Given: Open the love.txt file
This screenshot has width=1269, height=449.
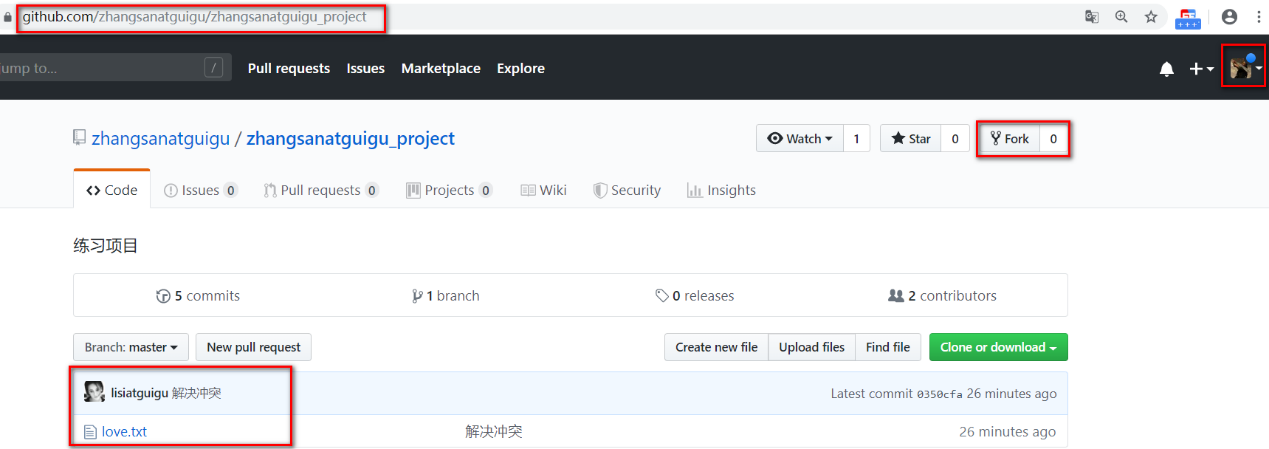Looking at the screenshot, I should click(x=124, y=432).
